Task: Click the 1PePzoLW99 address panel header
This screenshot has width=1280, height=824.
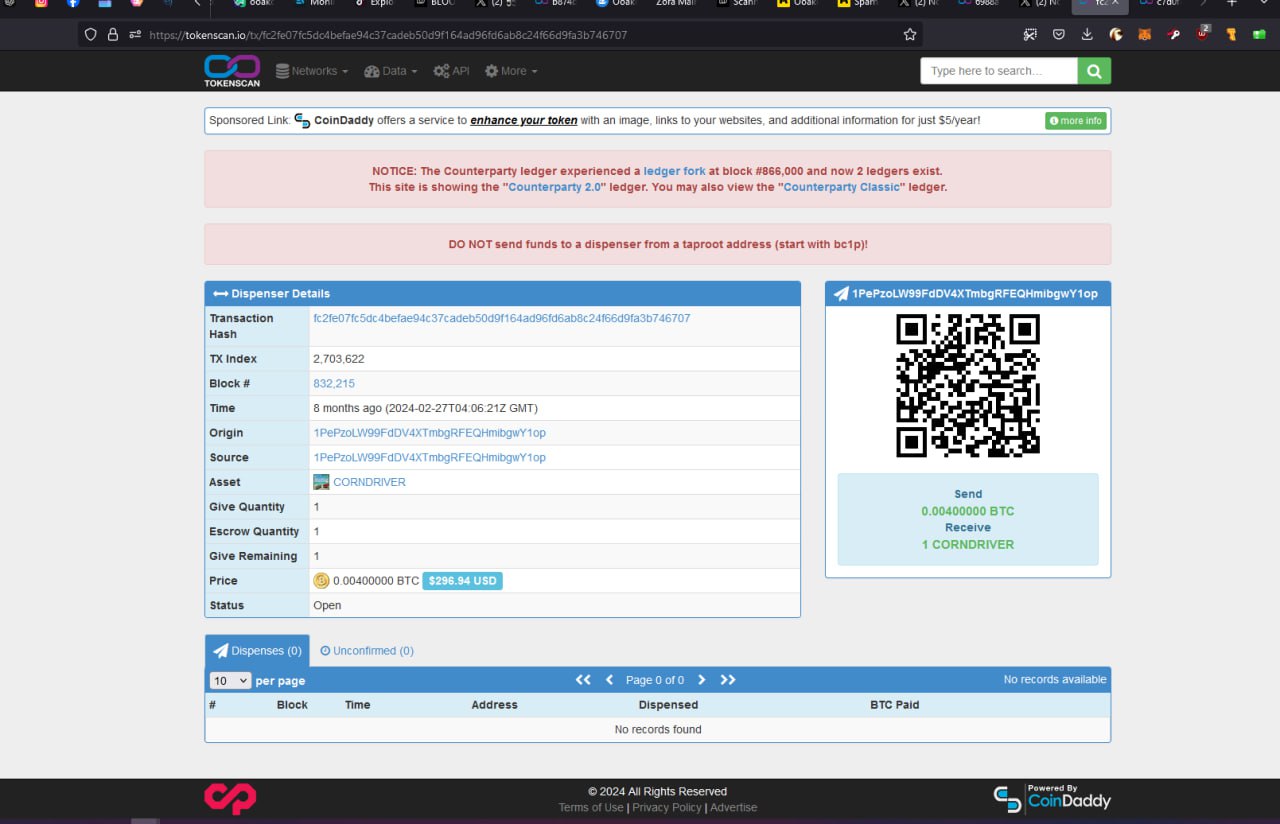Action: pos(968,294)
